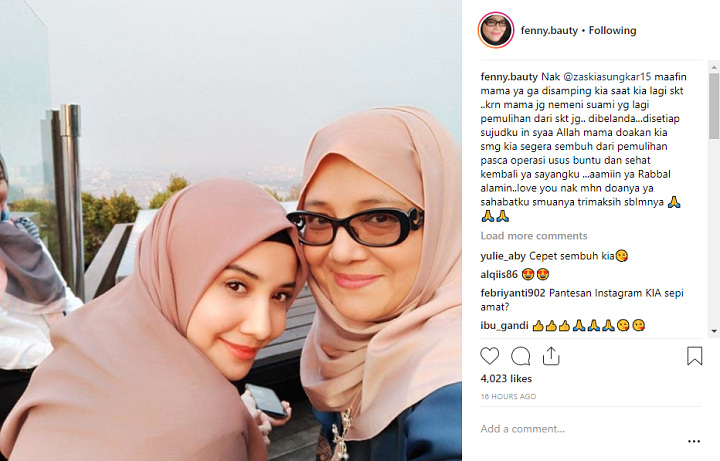Open fenny.bauty profile picture avatar
The height and width of the screenshot is (461, 720).
pyautogui.click(x=496, y=30)
